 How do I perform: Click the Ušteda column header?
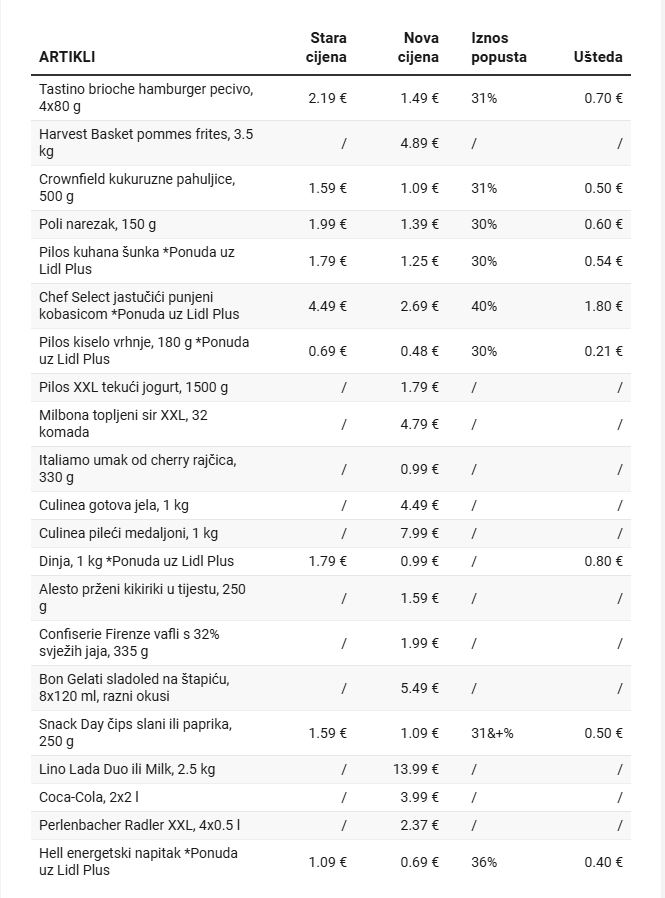[x=598, y=57]
